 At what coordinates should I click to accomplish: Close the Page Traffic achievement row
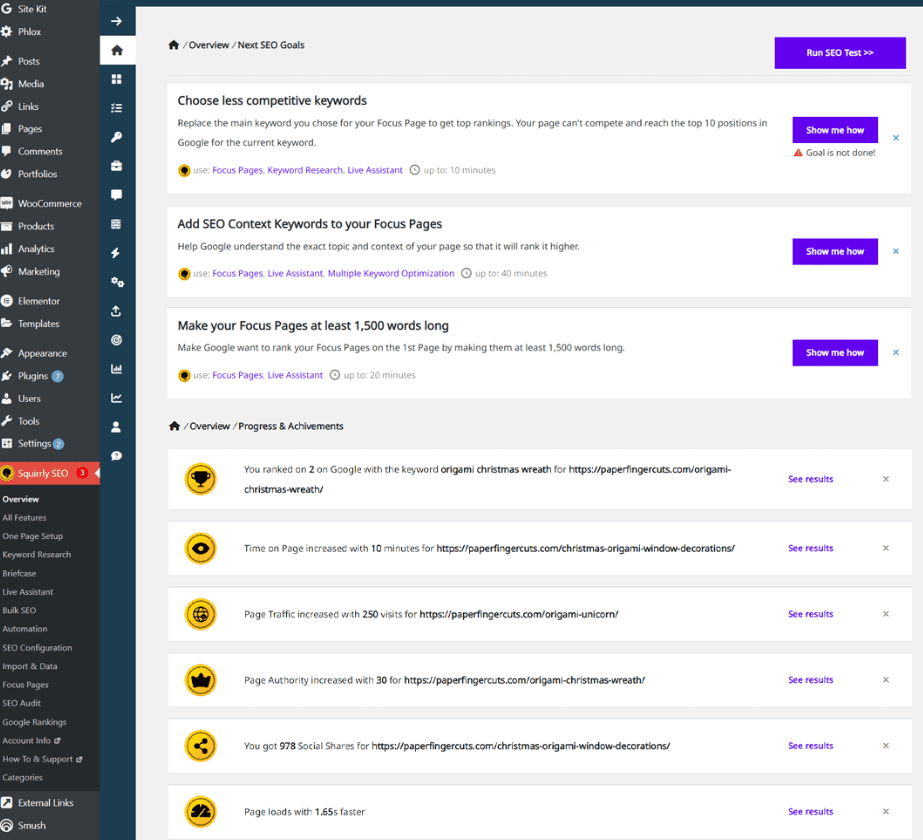pyautogui.click(x=886, y=614)
